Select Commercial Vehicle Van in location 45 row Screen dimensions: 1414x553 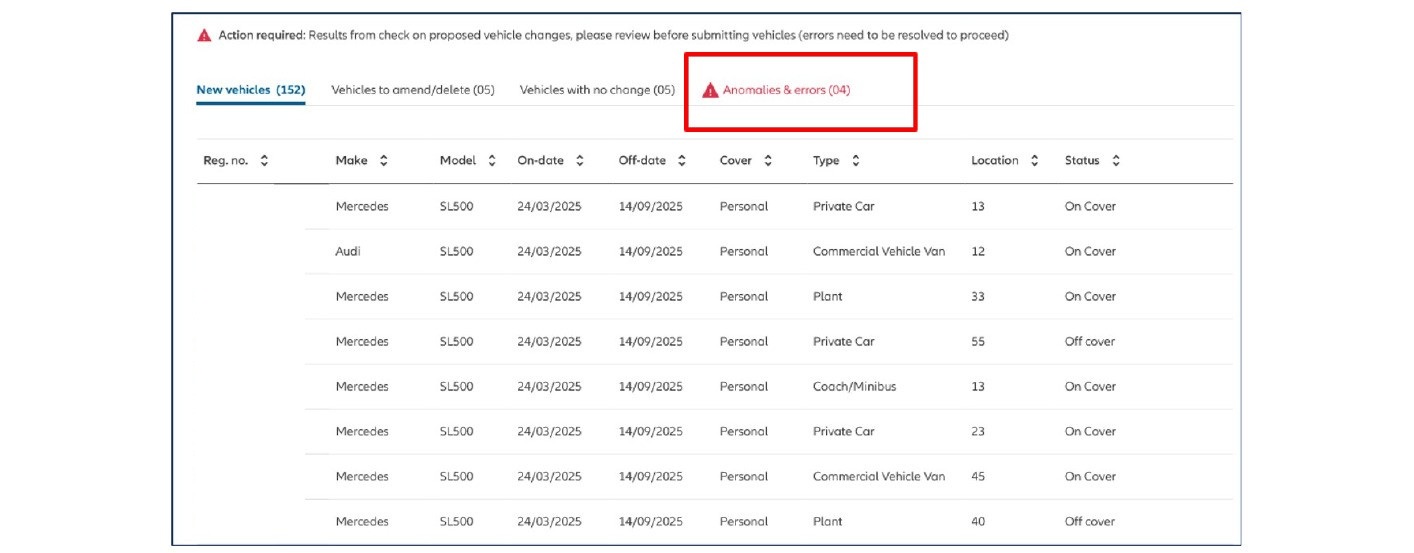tap(879, 477)
